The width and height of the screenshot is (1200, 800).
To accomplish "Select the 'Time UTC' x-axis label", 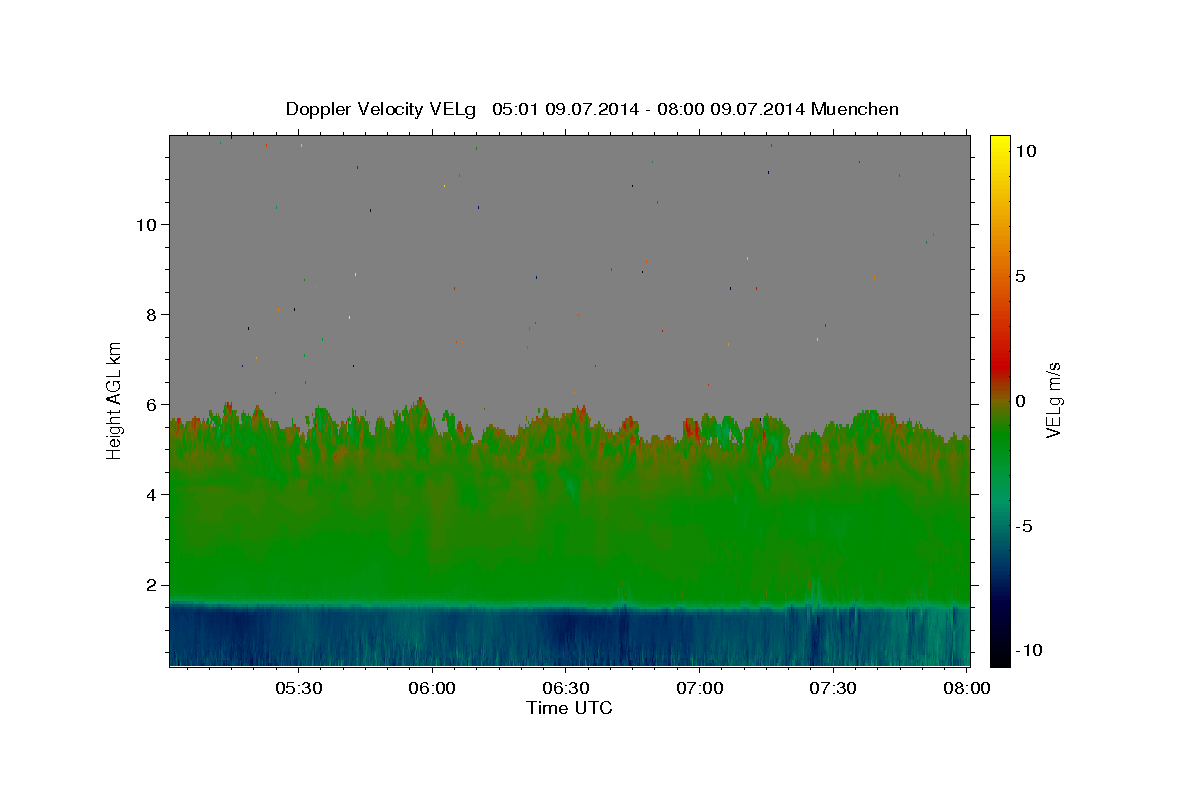I will [x=569, y=708].
